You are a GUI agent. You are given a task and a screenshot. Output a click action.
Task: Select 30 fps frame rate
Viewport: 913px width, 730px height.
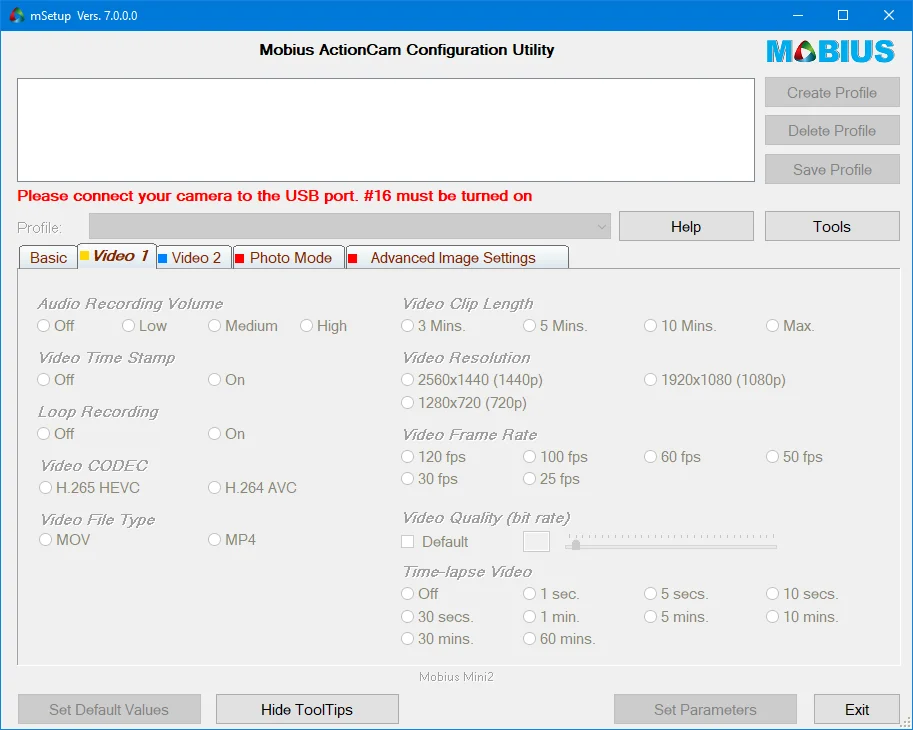tap(429, 479)
